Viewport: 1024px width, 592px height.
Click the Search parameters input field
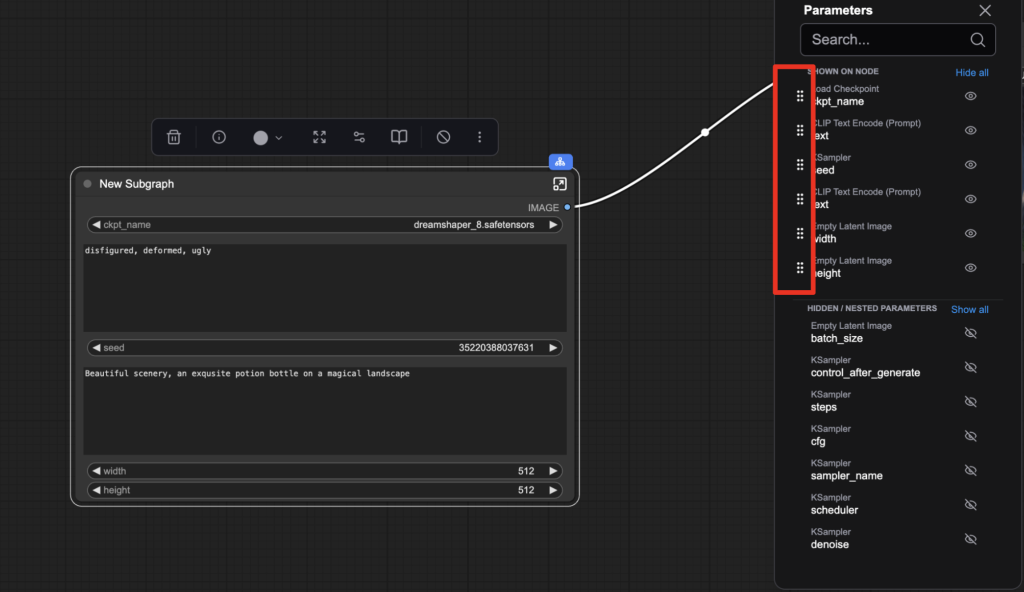(x=887, y=40)
